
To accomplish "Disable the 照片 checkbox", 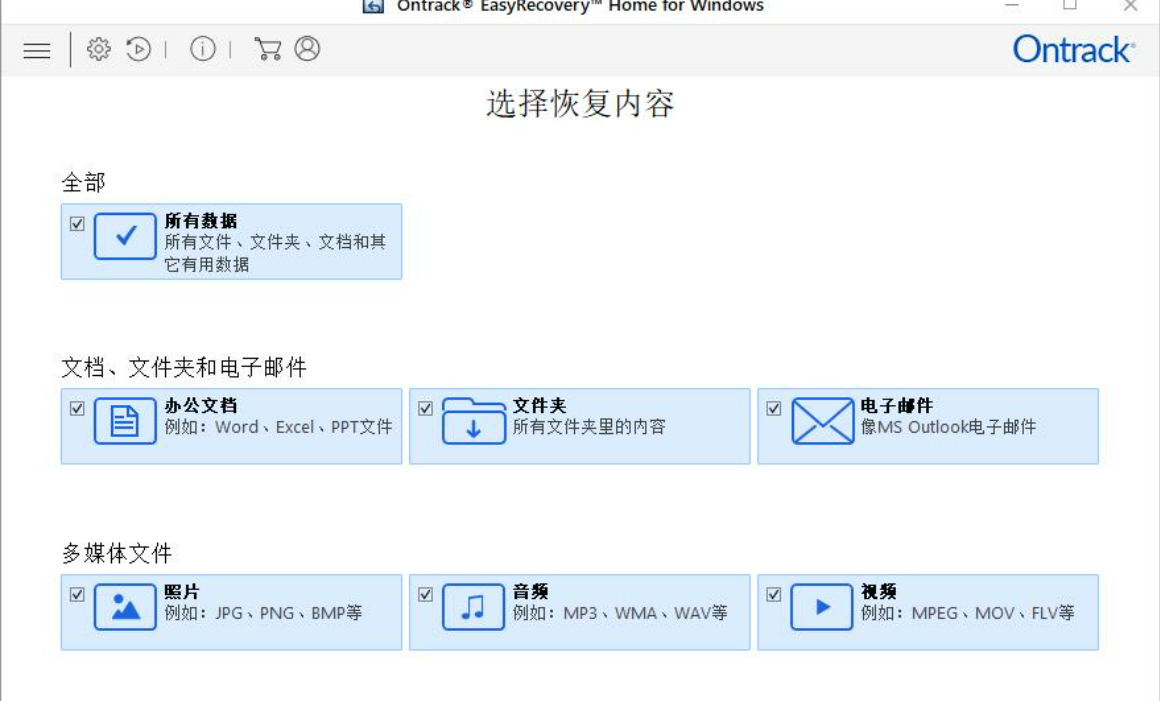I will (x=77, y=595).
